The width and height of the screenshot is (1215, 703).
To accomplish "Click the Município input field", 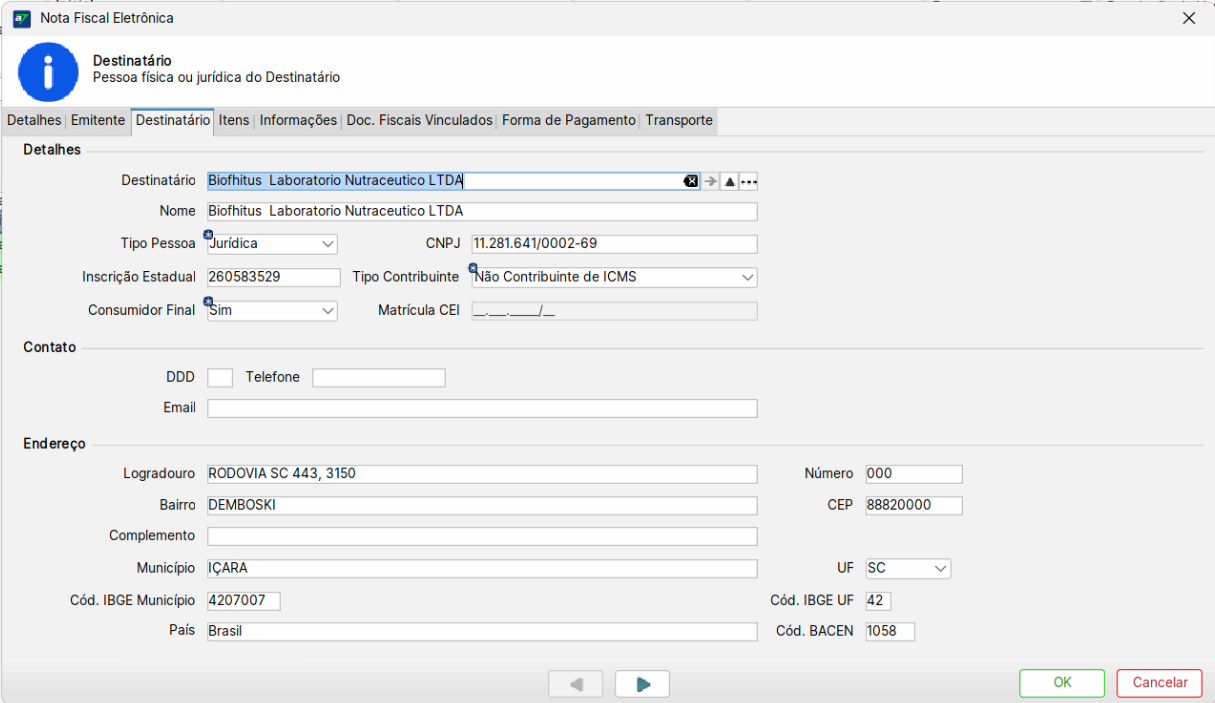I will pos(482,568).
